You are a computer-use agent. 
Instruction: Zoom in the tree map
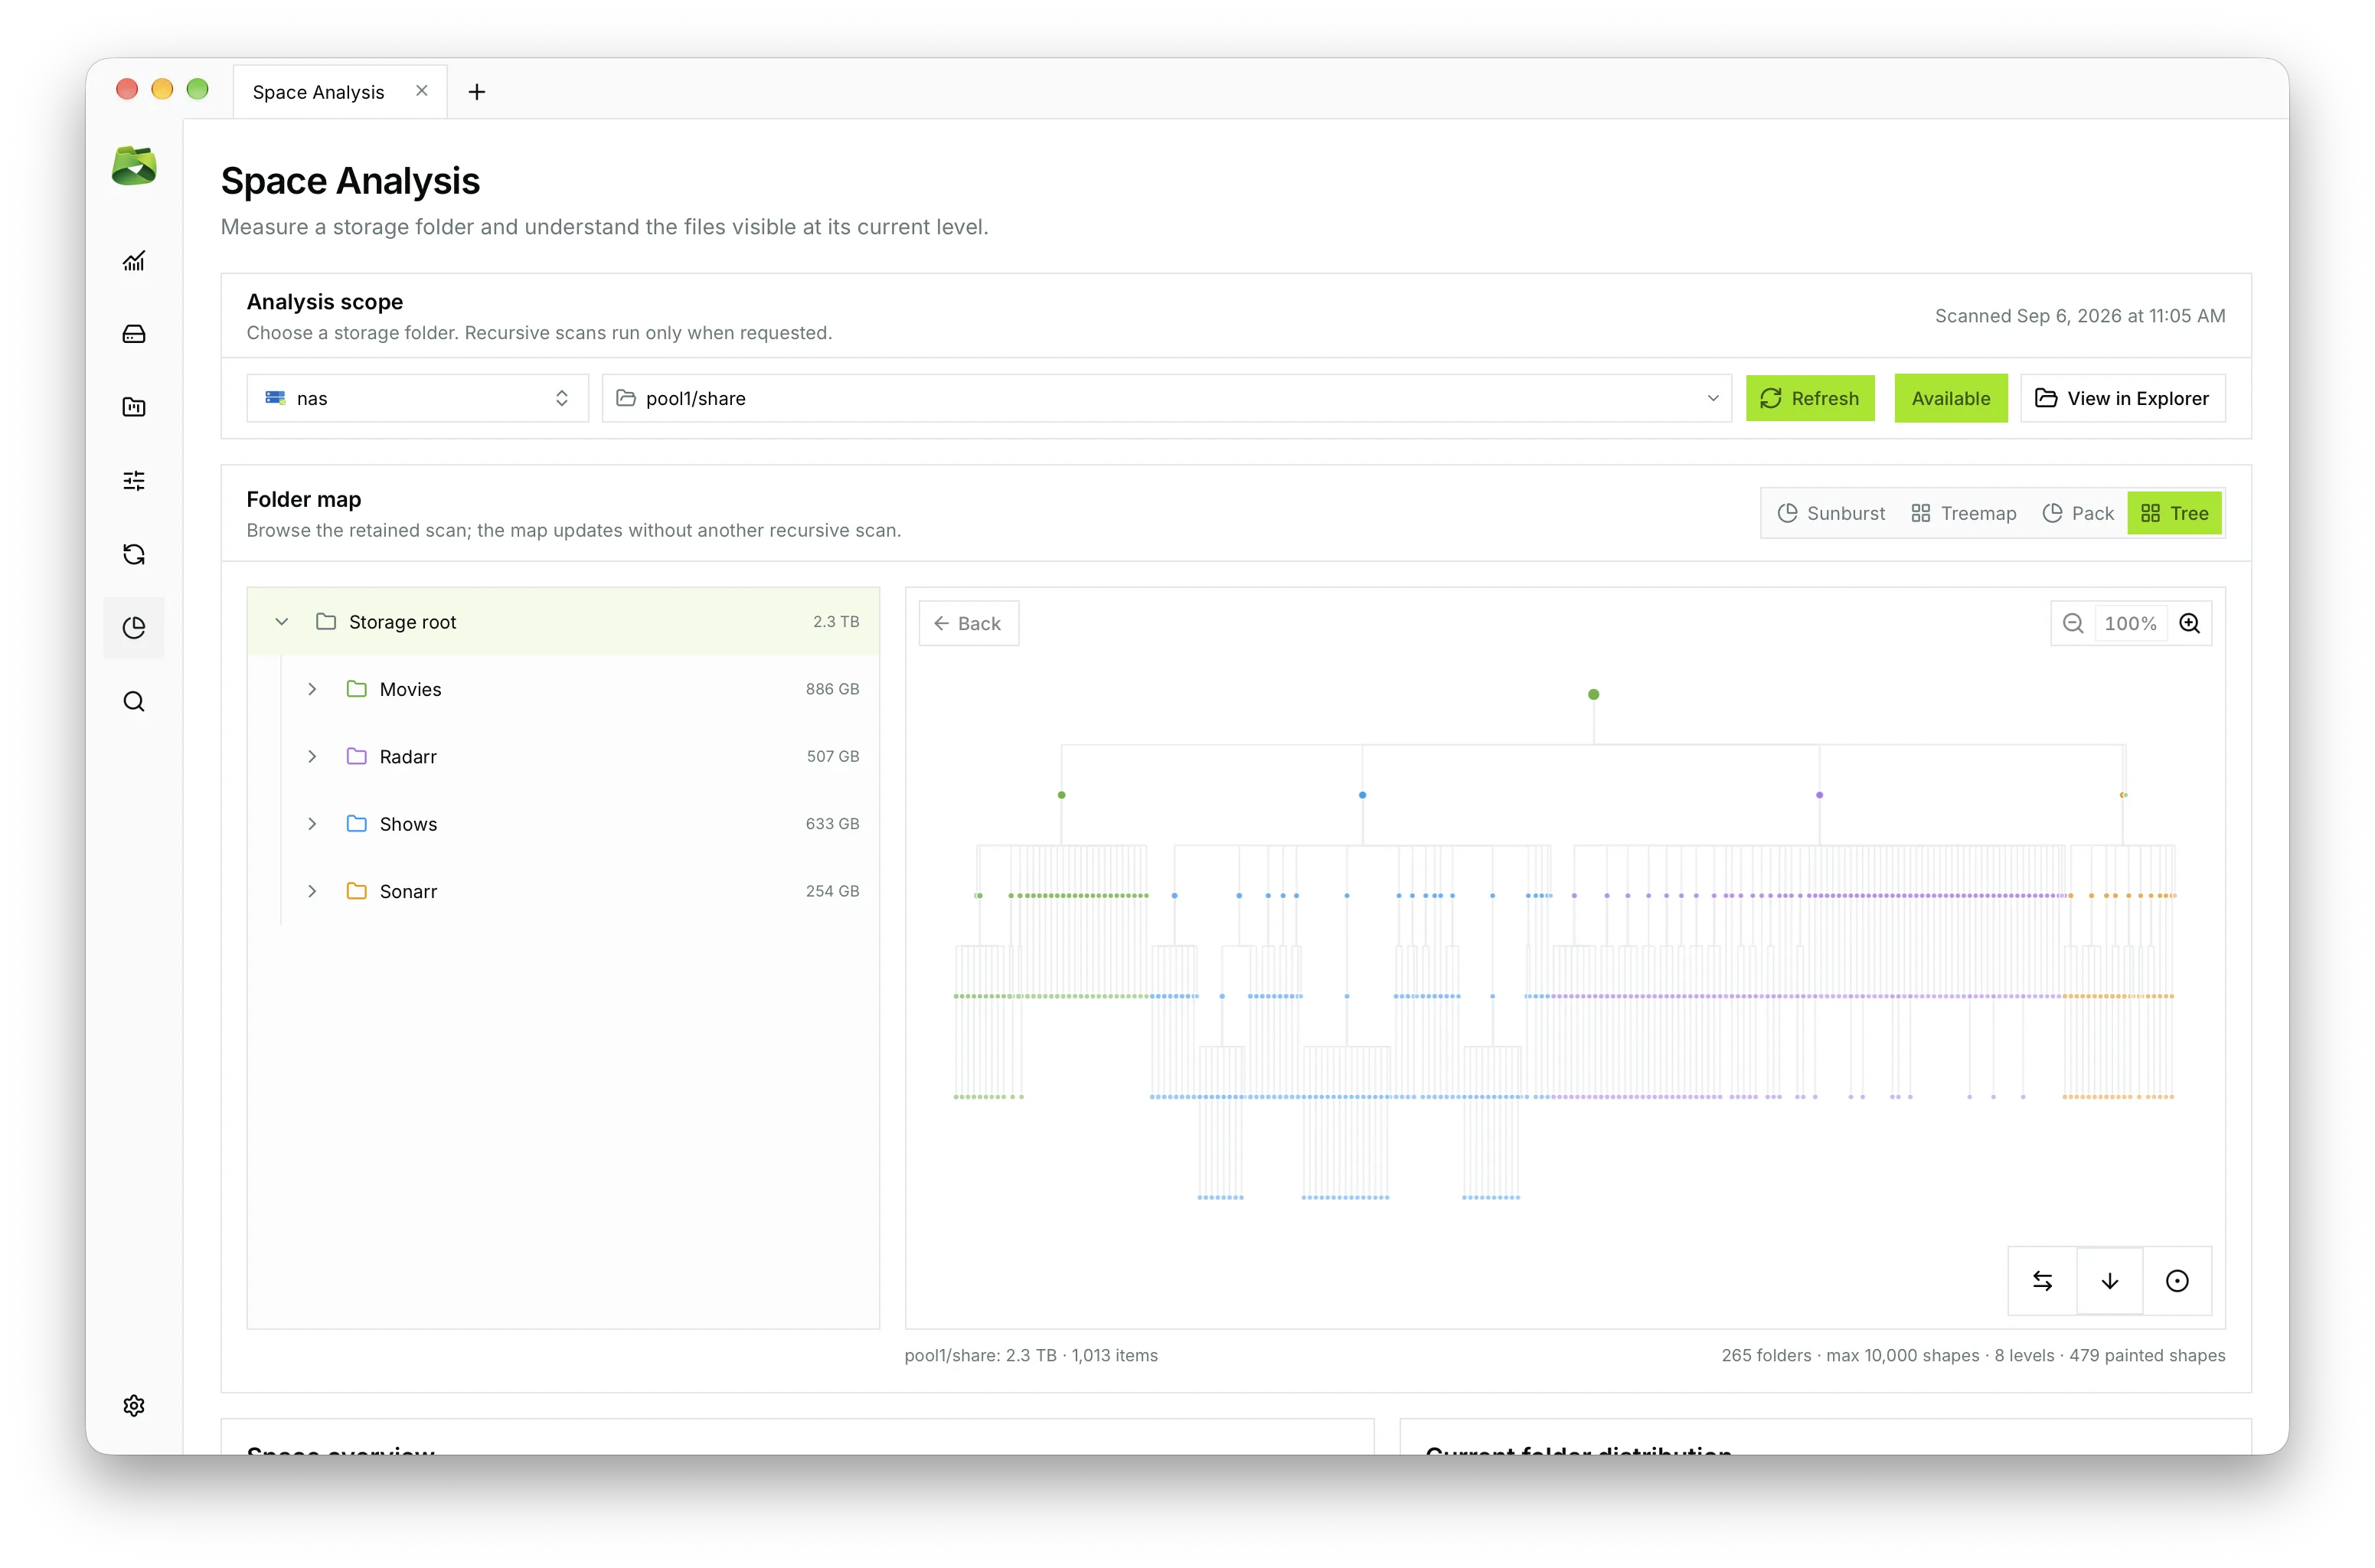tap(2190, 624)
